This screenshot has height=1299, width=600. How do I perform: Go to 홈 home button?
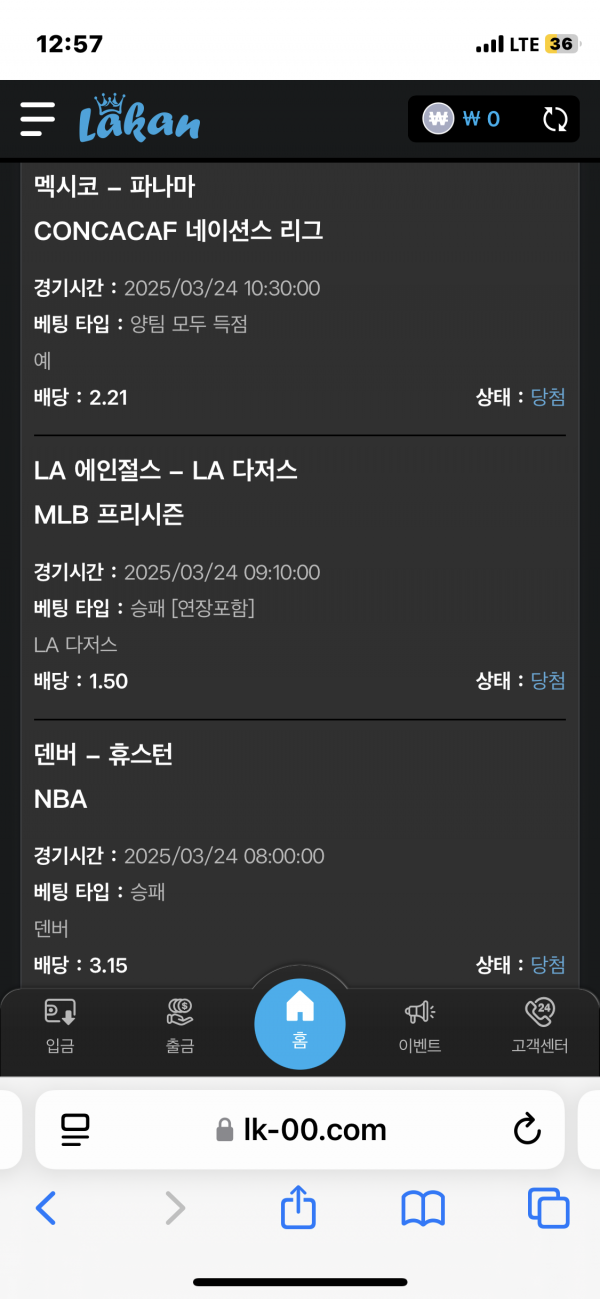pos(300,1024)
